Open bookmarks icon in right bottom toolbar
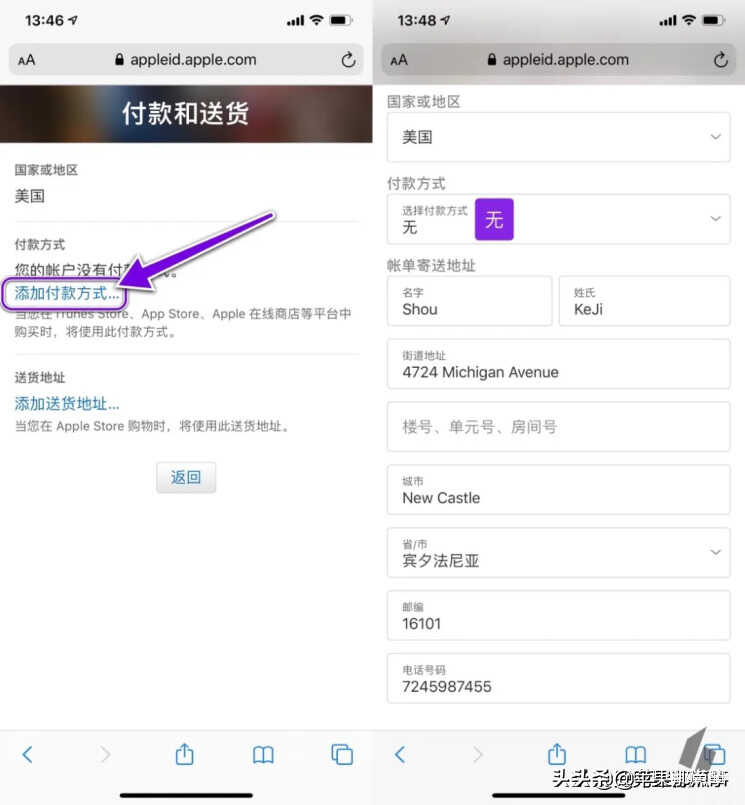Viewport: 745px width, 805px height. point(635,755)
